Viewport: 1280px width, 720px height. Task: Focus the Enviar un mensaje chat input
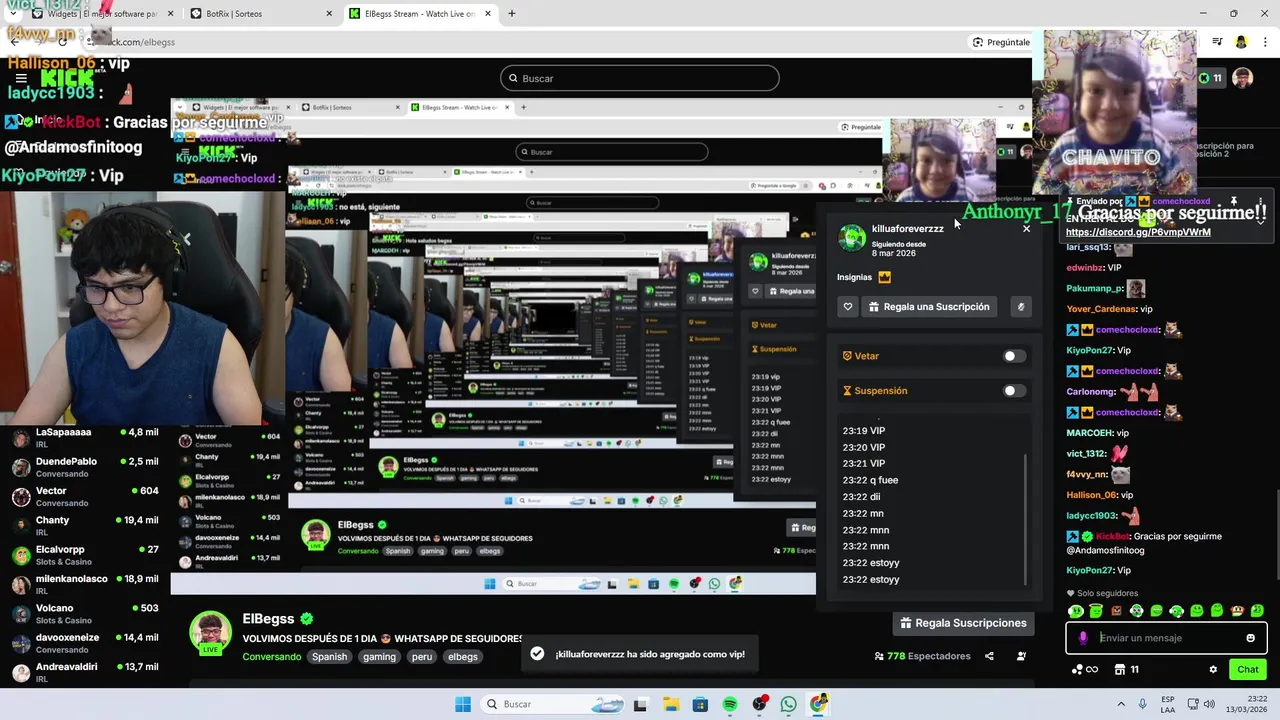[x=1165, y=638]
